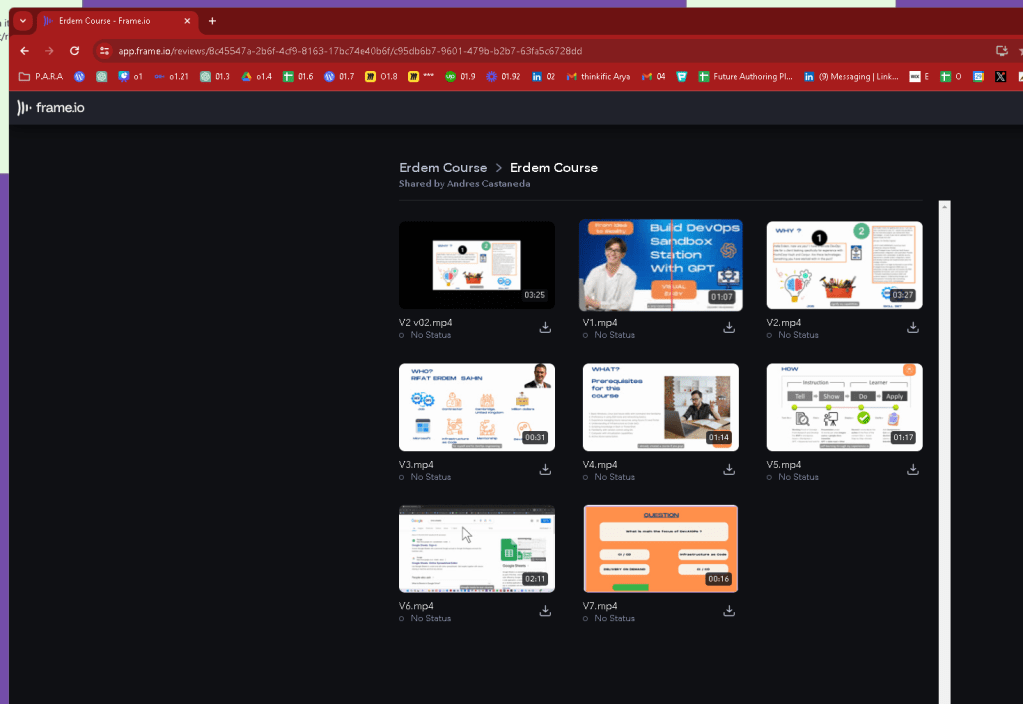Open a new browser tab with plus icon
The image size is (1023, 704).
[212, 21]
